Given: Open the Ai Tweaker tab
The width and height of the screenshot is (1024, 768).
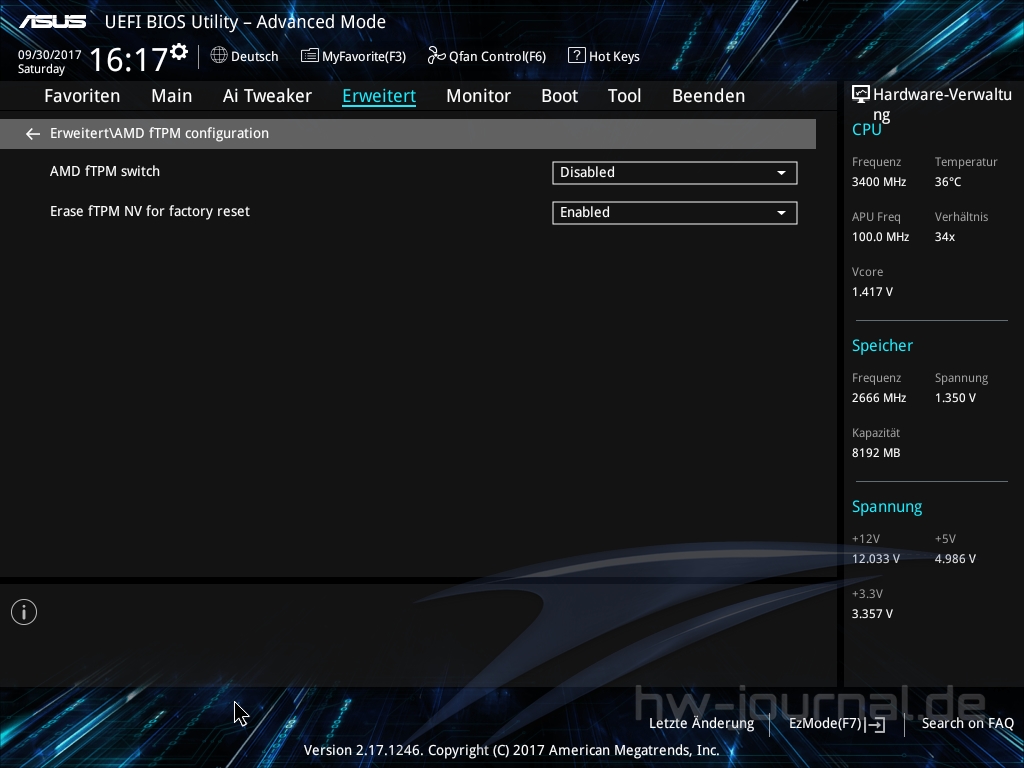Looking at the screenshot, I should (267, 96).
